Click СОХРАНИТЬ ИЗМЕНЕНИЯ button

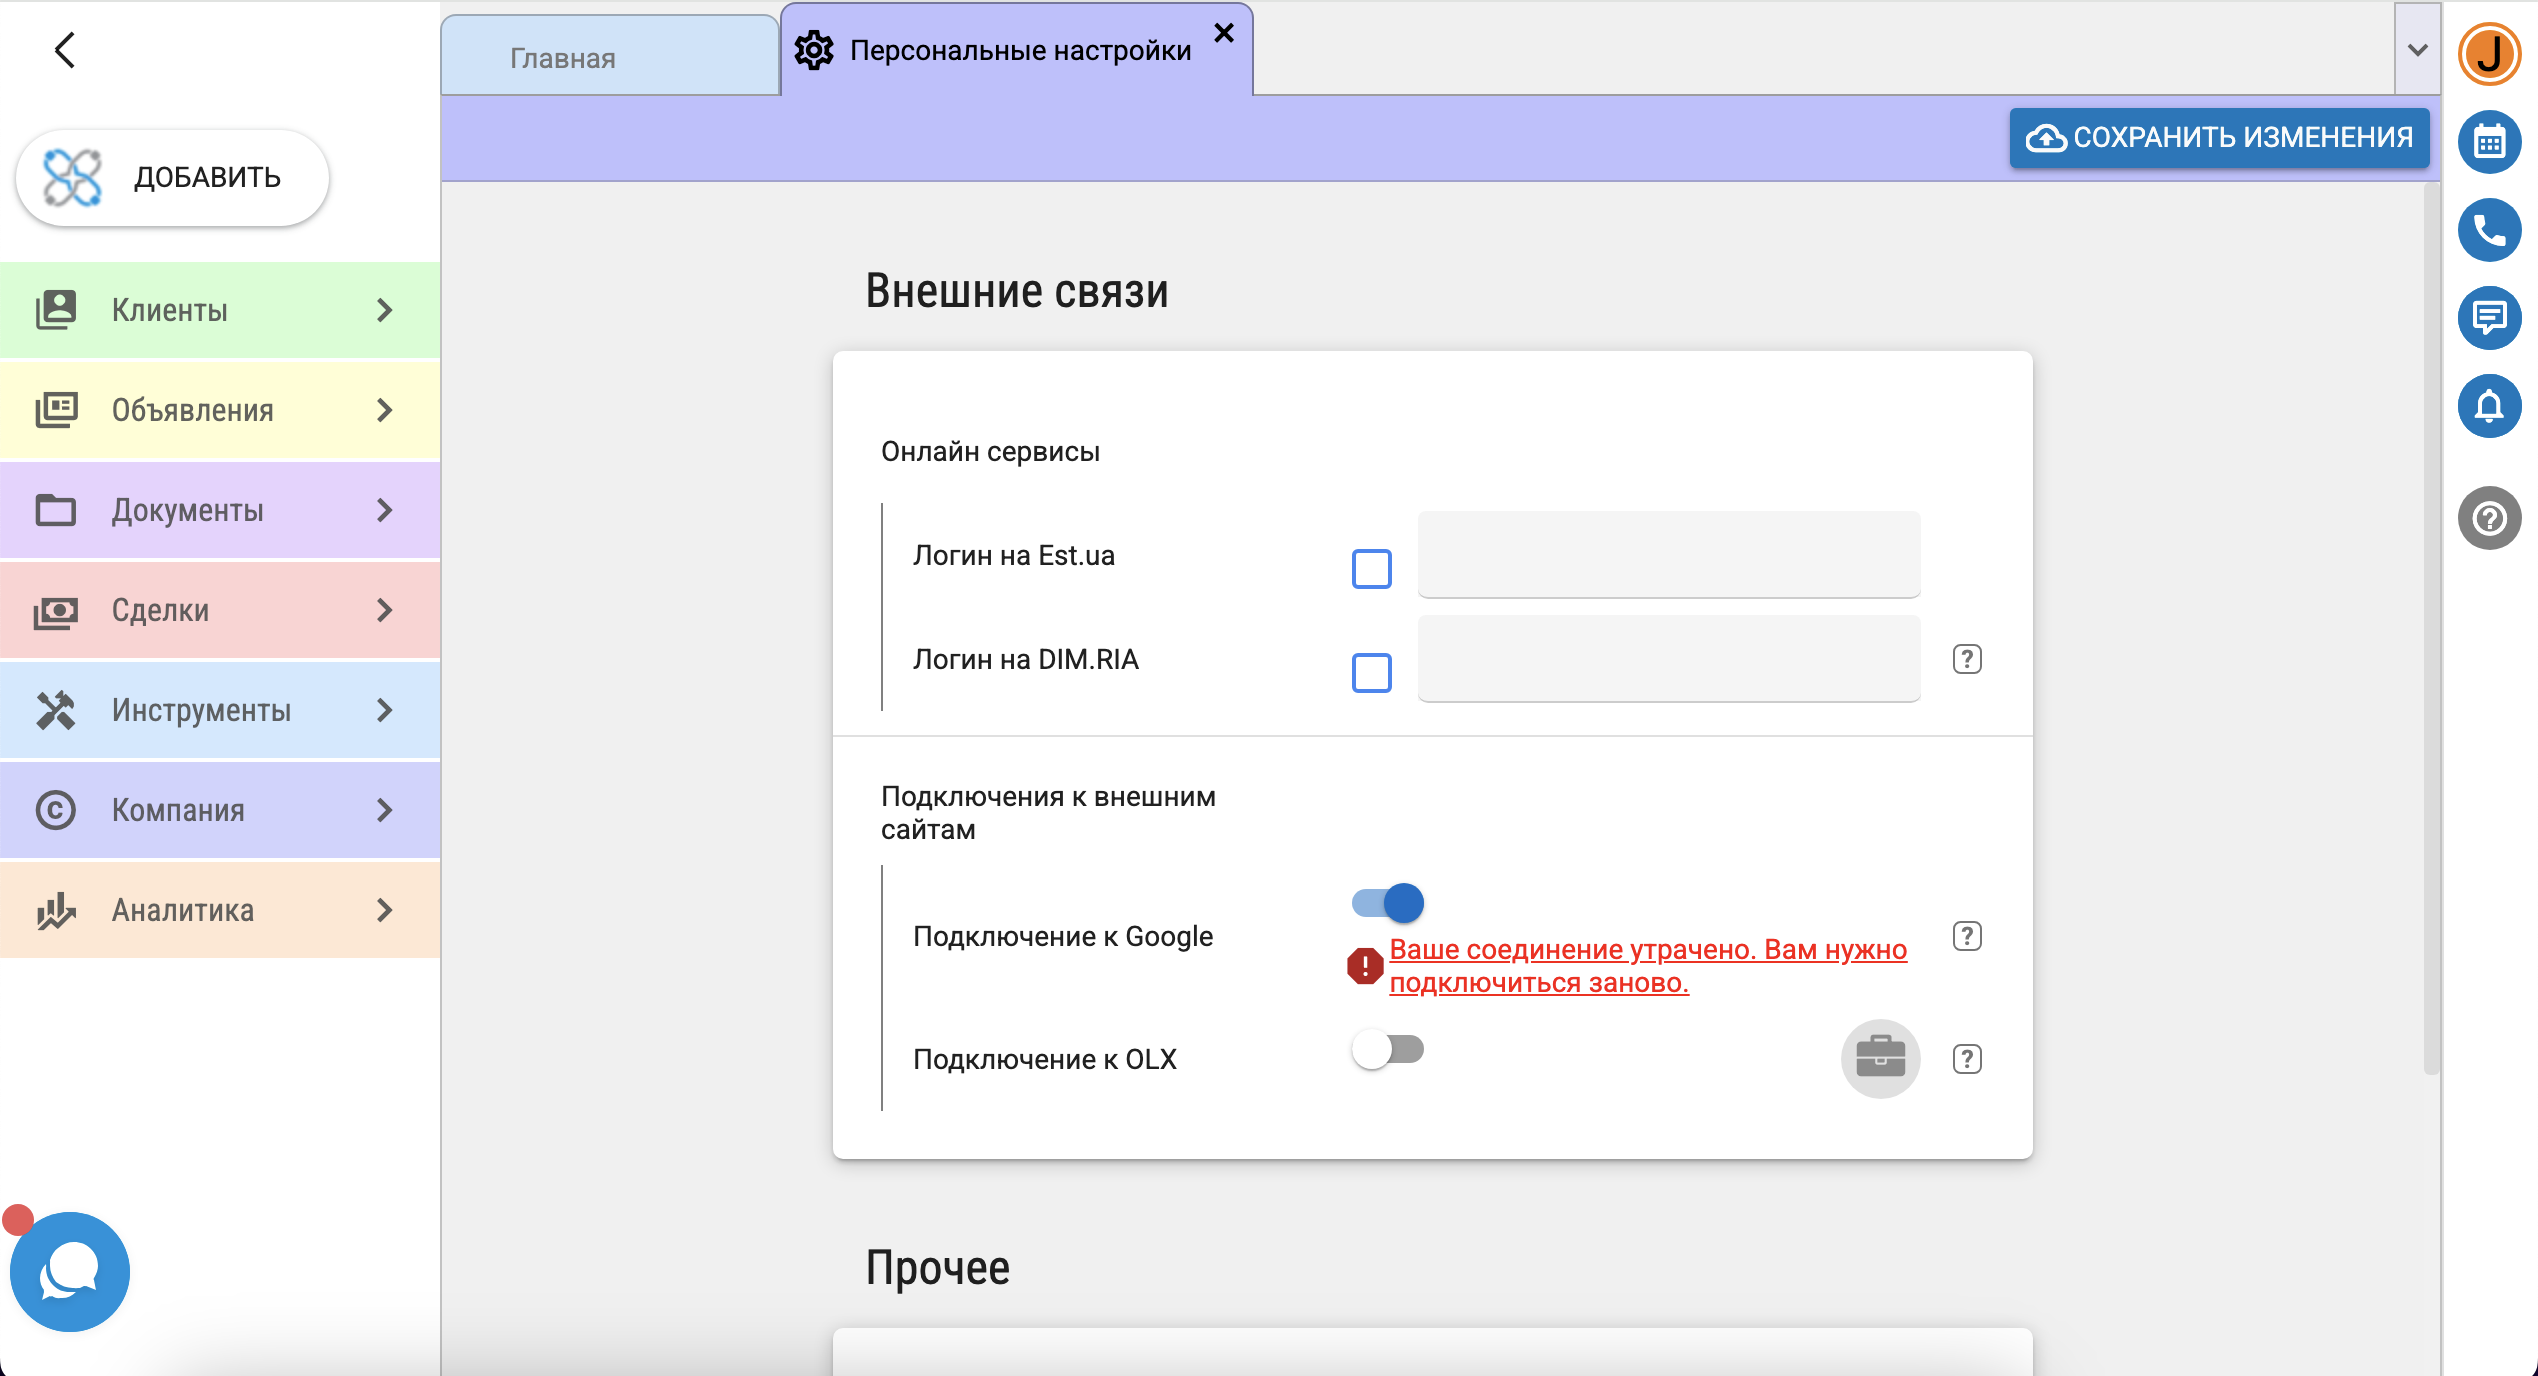pyautogui.click(x=2219, y=137)
